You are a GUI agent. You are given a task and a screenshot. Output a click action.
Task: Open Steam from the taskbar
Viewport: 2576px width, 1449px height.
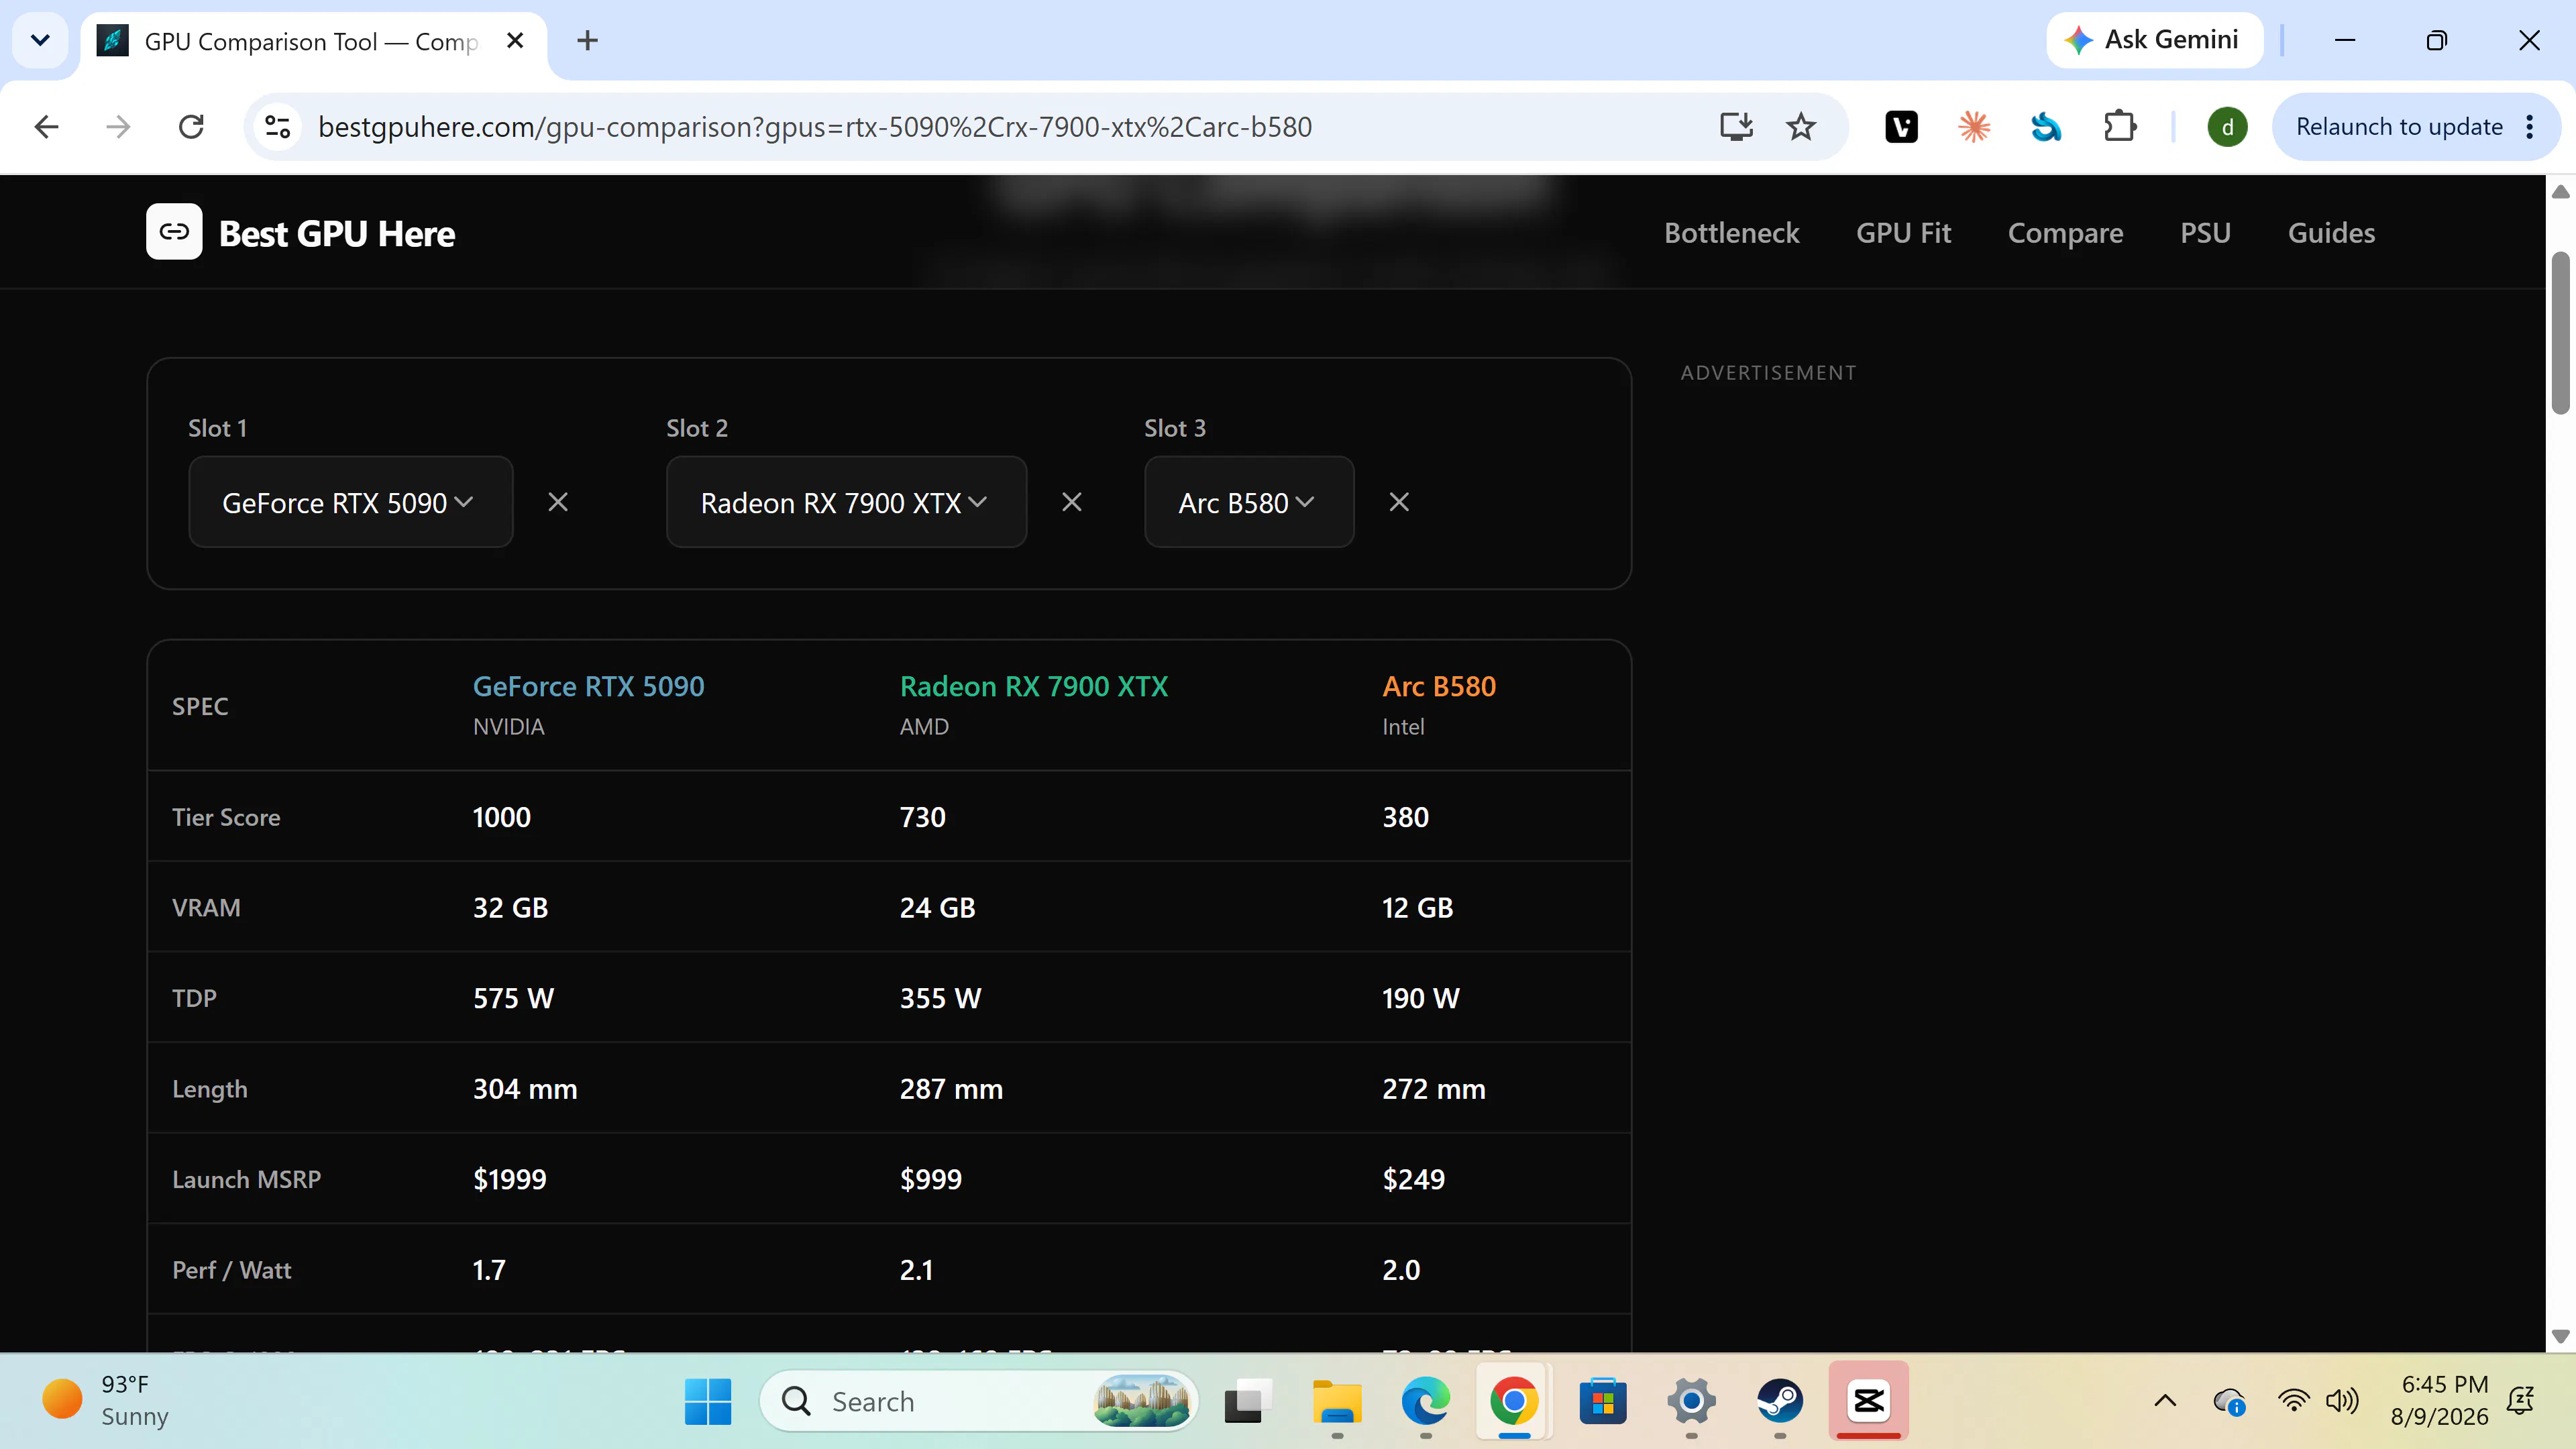click(1780, 1401)
